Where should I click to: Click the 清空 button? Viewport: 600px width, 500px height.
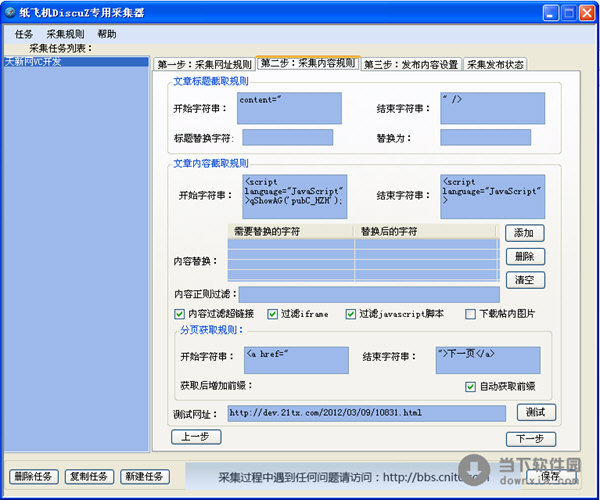tap(525, 280)
